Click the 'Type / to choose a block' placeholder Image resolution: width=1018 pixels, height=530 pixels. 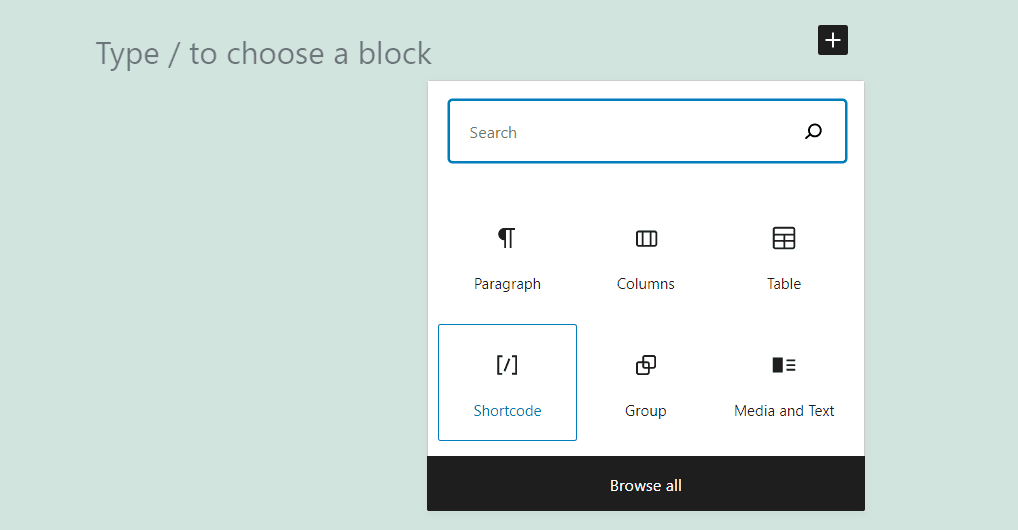(264, 53)
